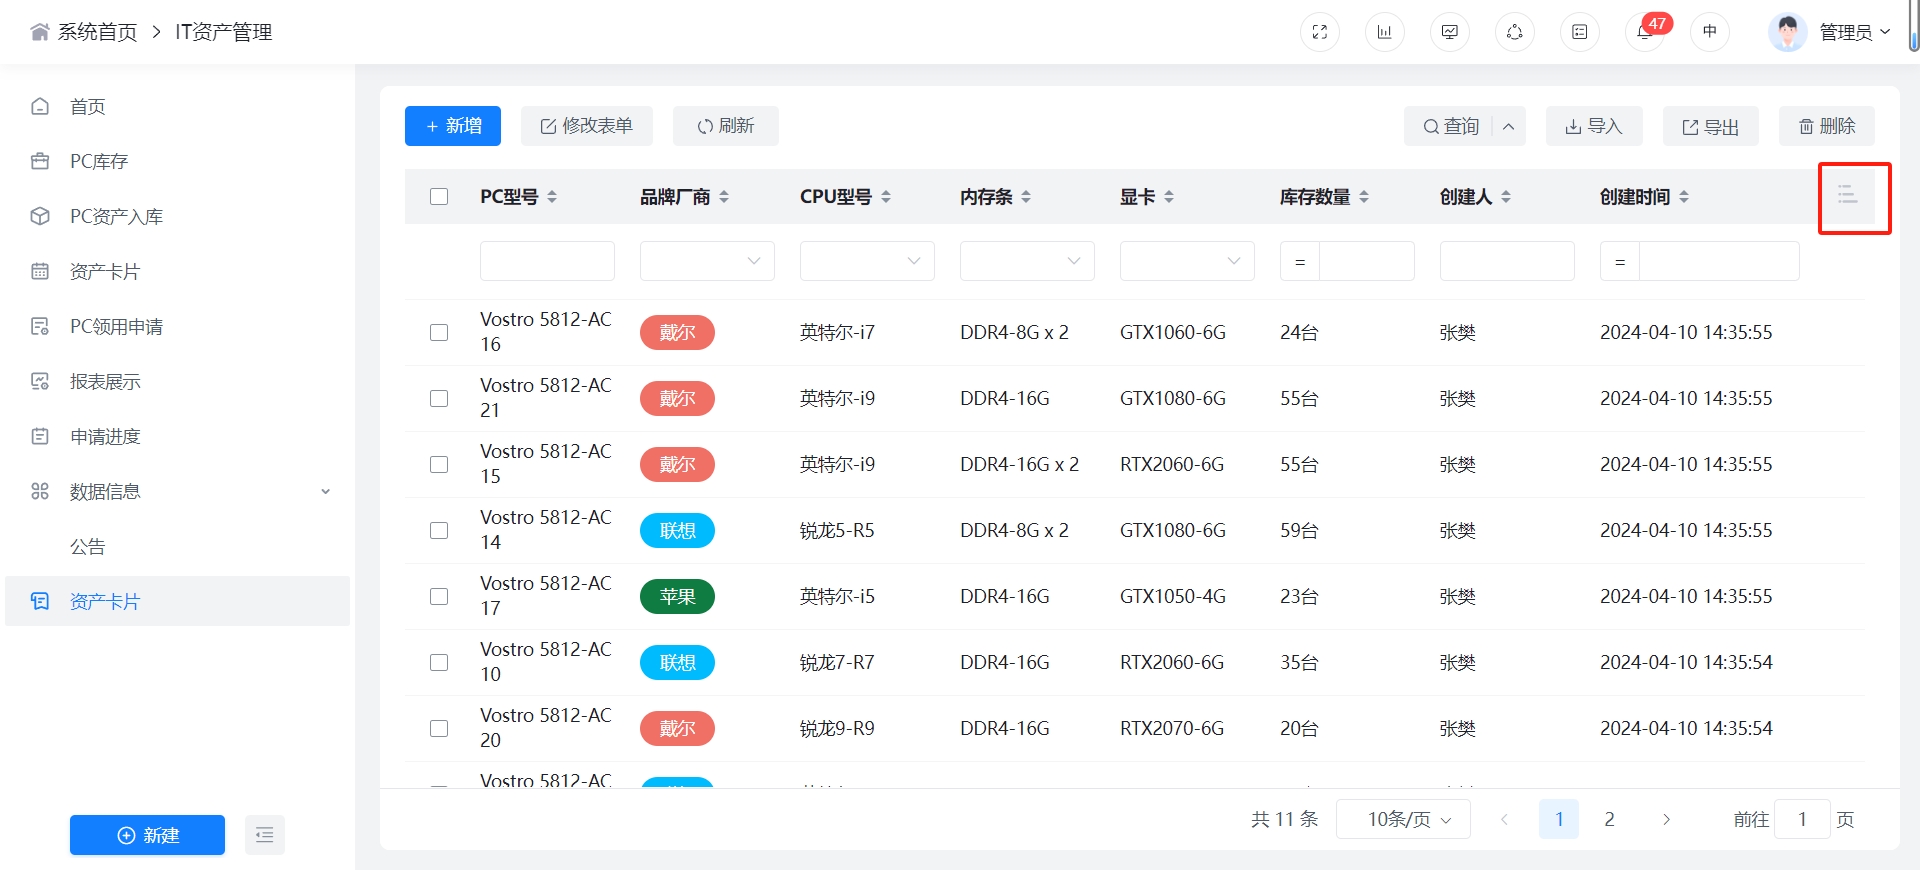Image resolution: width=1920 pixels, height=870 pixels.
Task: Open the list panel icon in header
Action: click(x=1580, y=32)
